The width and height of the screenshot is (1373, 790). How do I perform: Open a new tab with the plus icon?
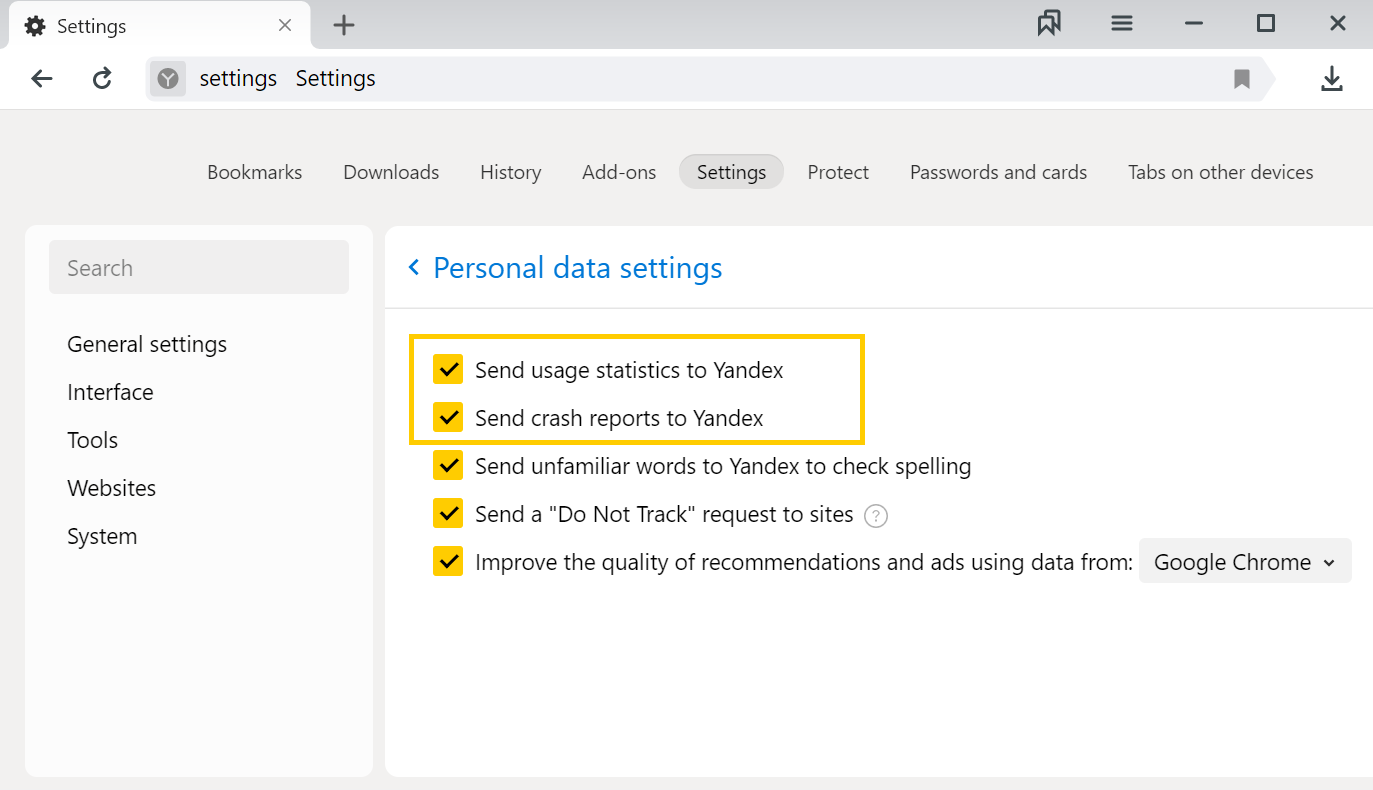tap(344, 25)
